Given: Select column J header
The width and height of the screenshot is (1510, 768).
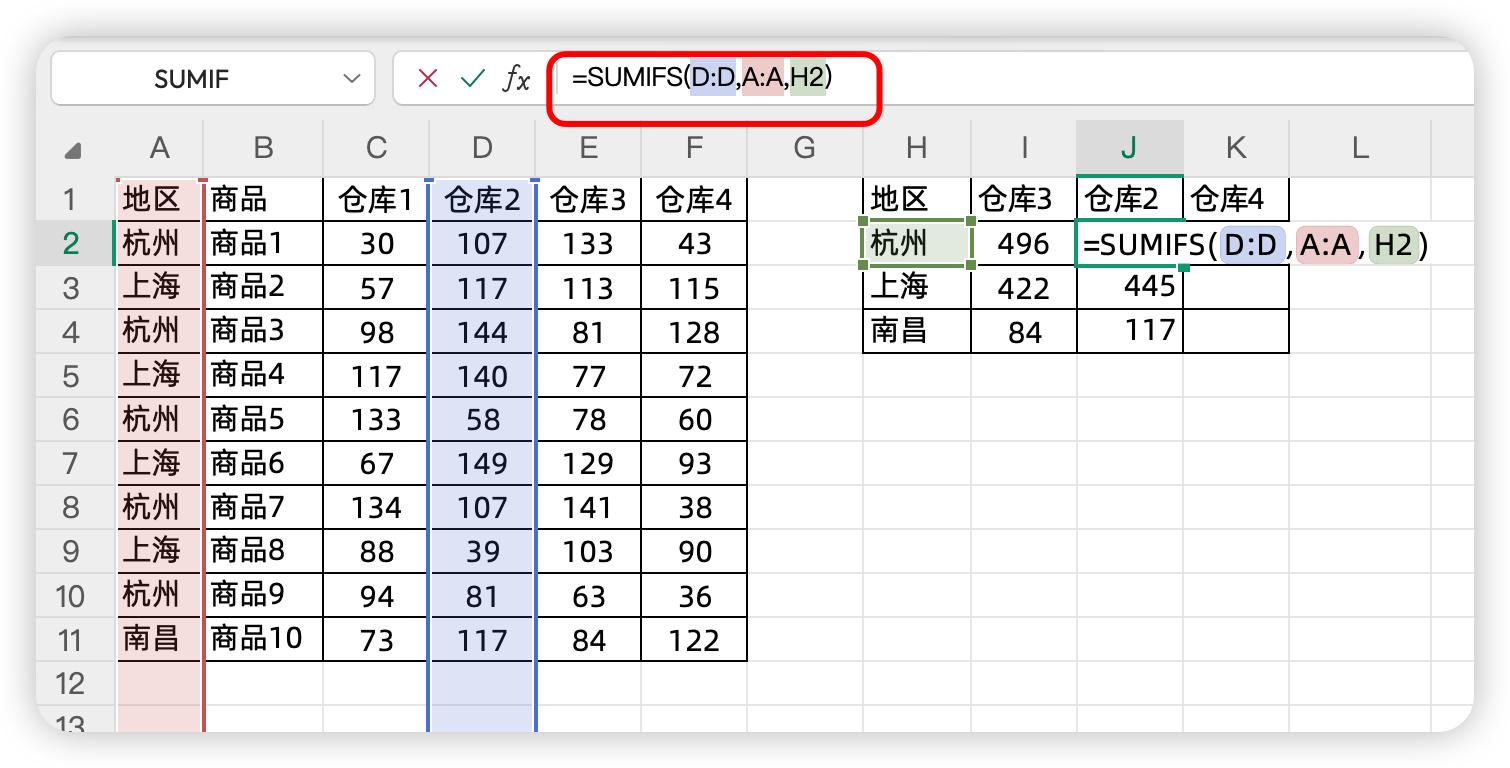Looking at the screenshot, I should pyautogui.click(x=1130, y=149).
